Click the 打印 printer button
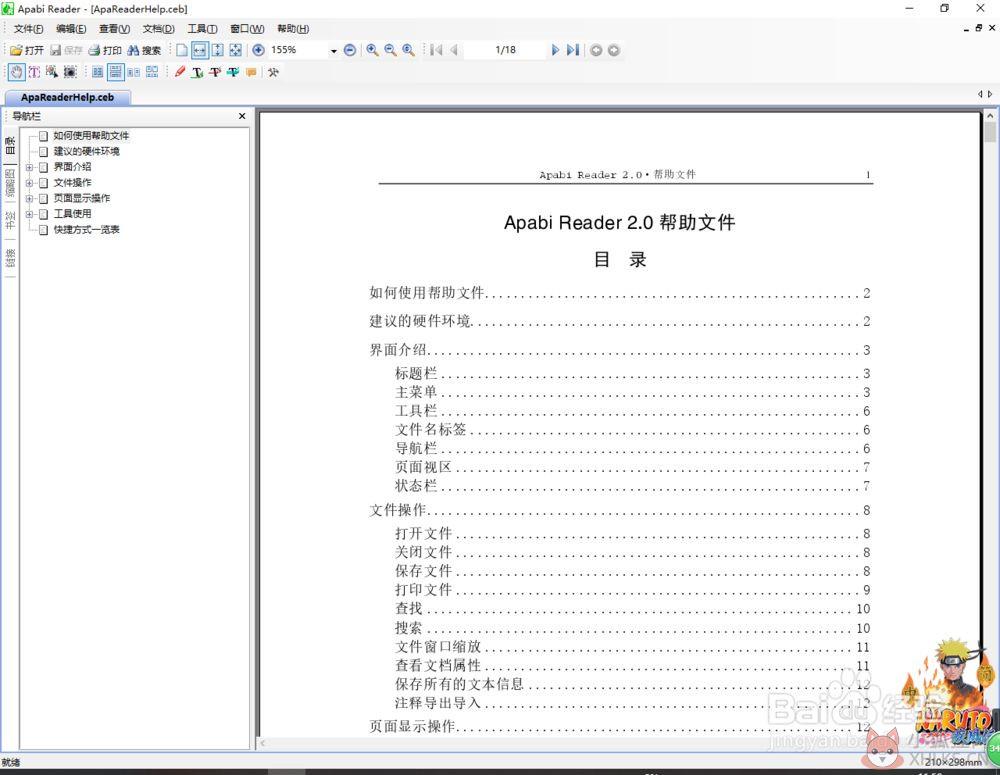Screen dimensions: 1000x775 [105, 50]
